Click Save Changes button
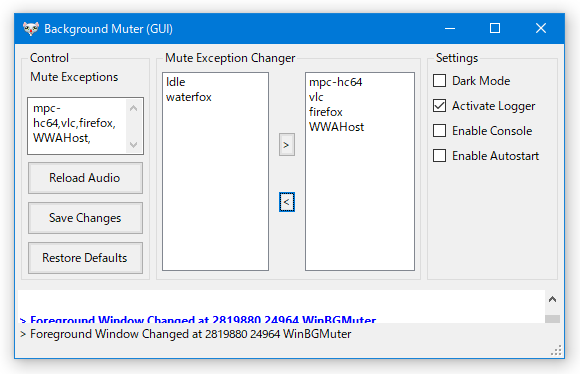The width and height of the screenshot is (580, 374). pyautogui.click(x=85, y=218)
